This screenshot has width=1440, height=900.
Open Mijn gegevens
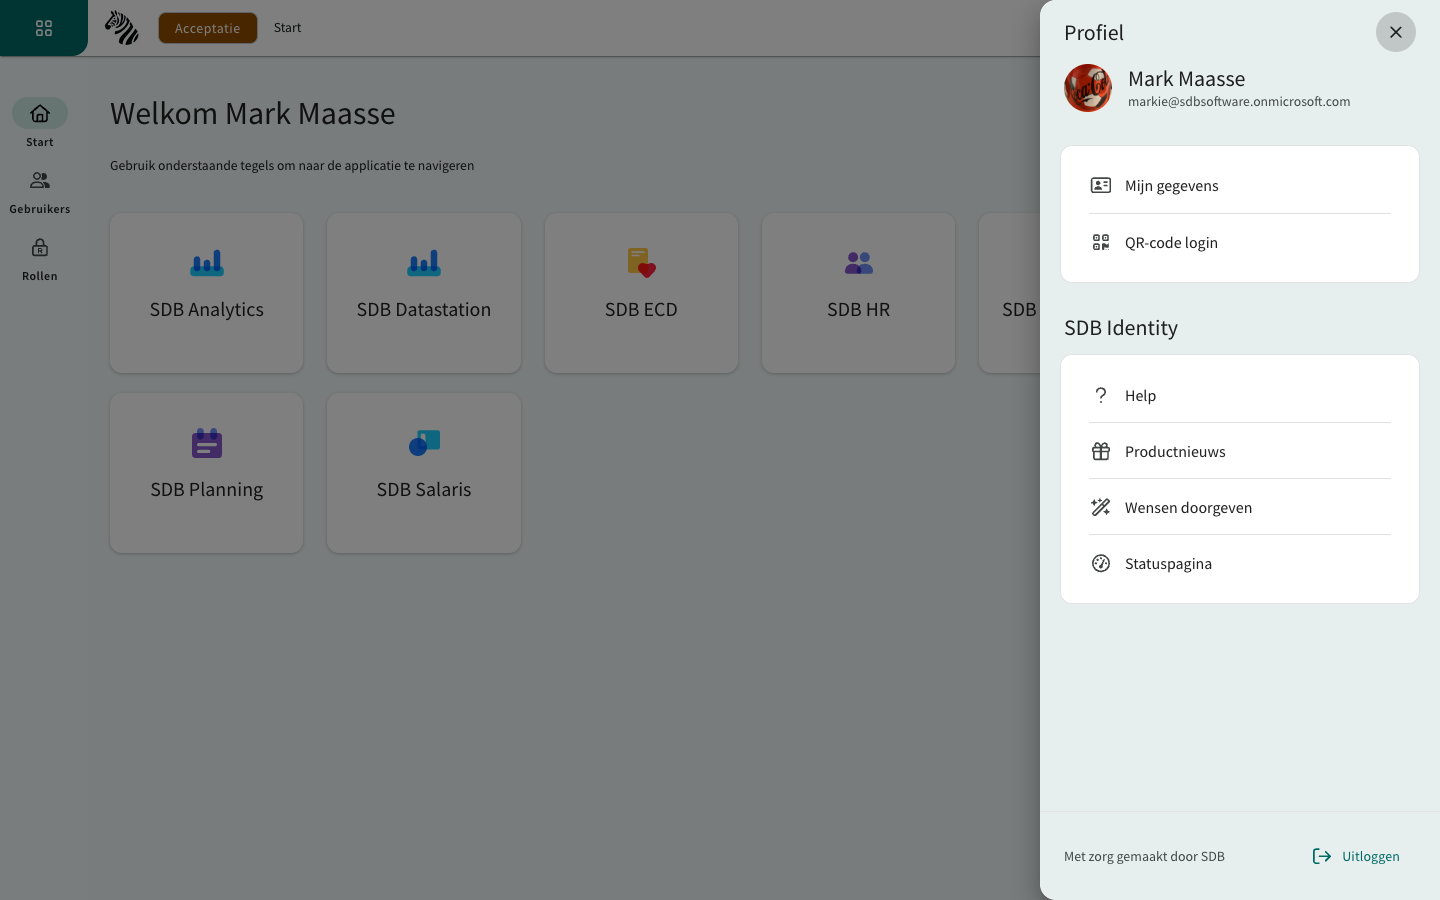pyautogui.click(x=1240, y=186)
